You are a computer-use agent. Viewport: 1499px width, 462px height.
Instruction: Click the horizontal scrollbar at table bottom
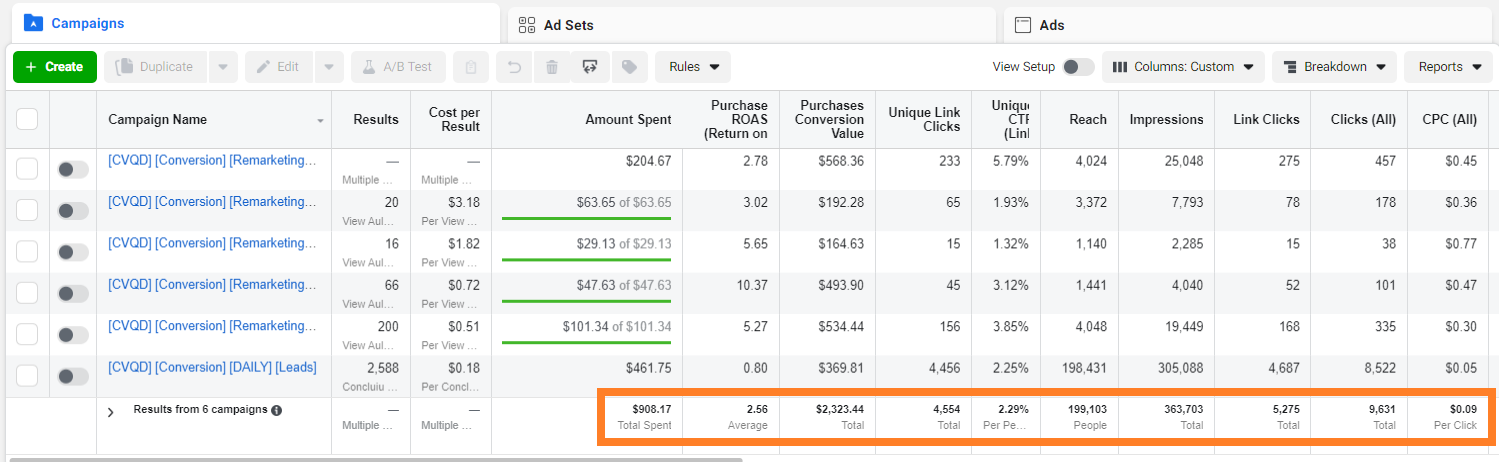coord(375,459)
